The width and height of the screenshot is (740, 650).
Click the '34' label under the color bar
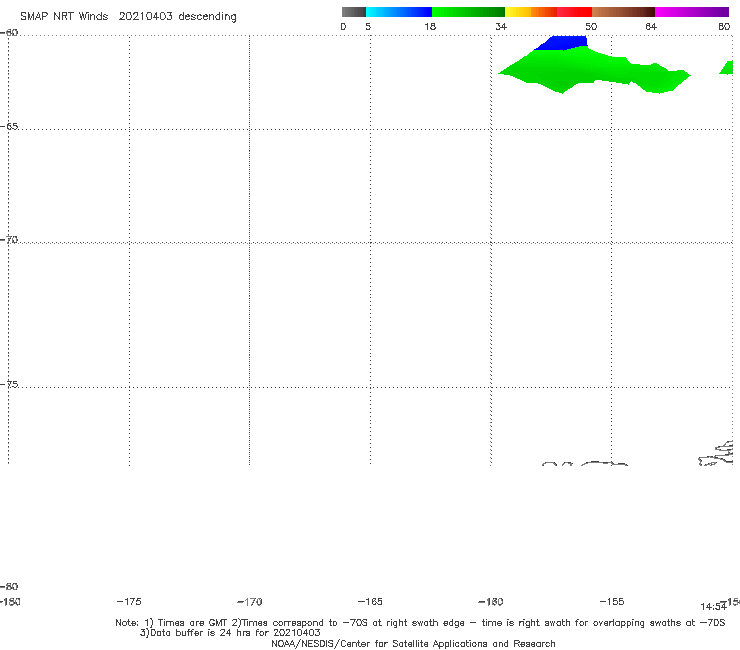coord(501,27)
